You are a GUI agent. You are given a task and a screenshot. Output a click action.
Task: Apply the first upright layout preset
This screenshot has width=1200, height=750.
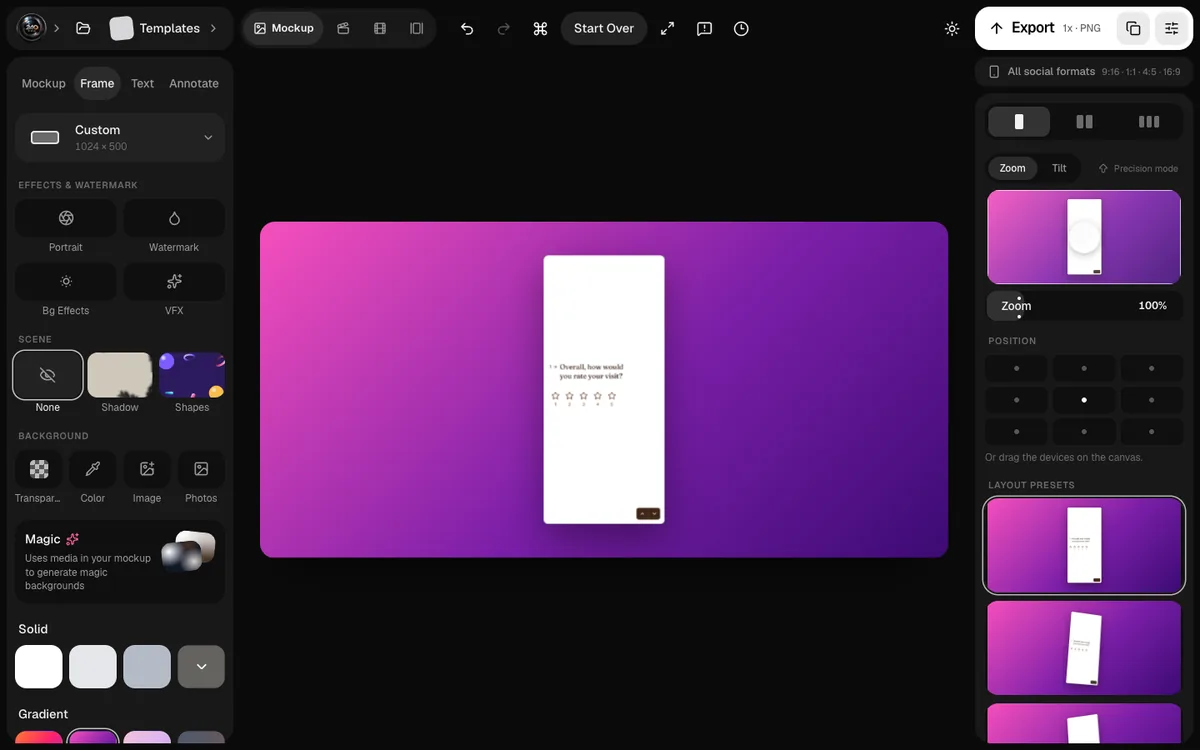tap(1084, 545)
